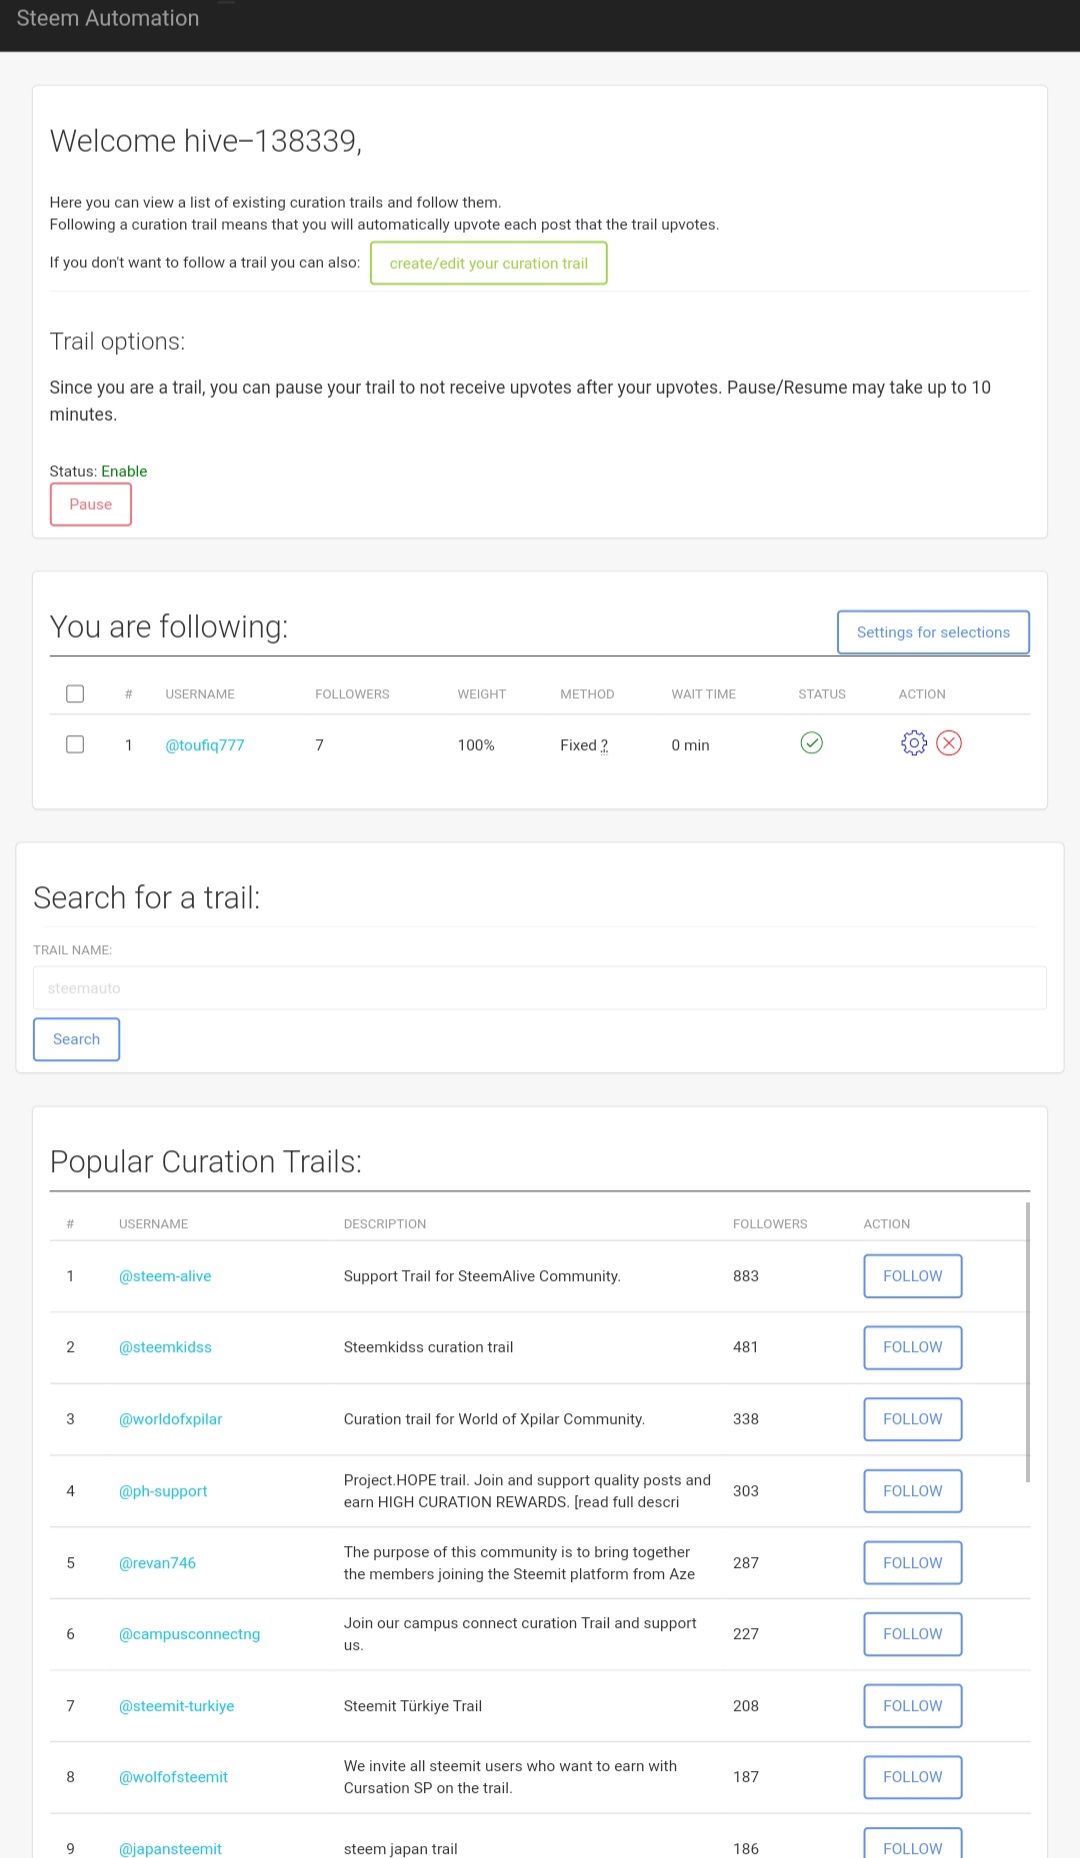Open Settings for selections
Screen dimensions: 1080x1858
tap(932, 632)
